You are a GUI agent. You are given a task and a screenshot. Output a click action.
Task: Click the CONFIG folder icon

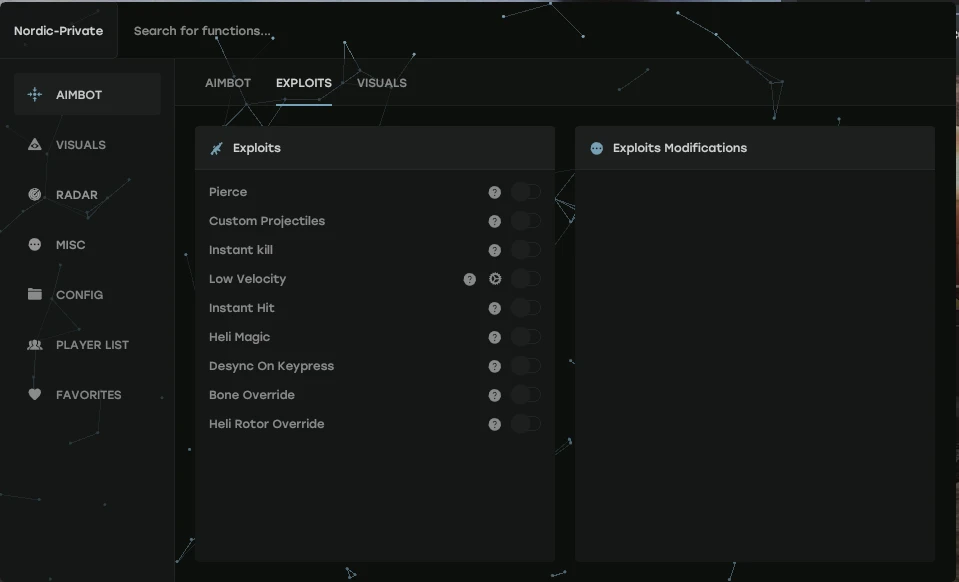(x=35, y=294)
